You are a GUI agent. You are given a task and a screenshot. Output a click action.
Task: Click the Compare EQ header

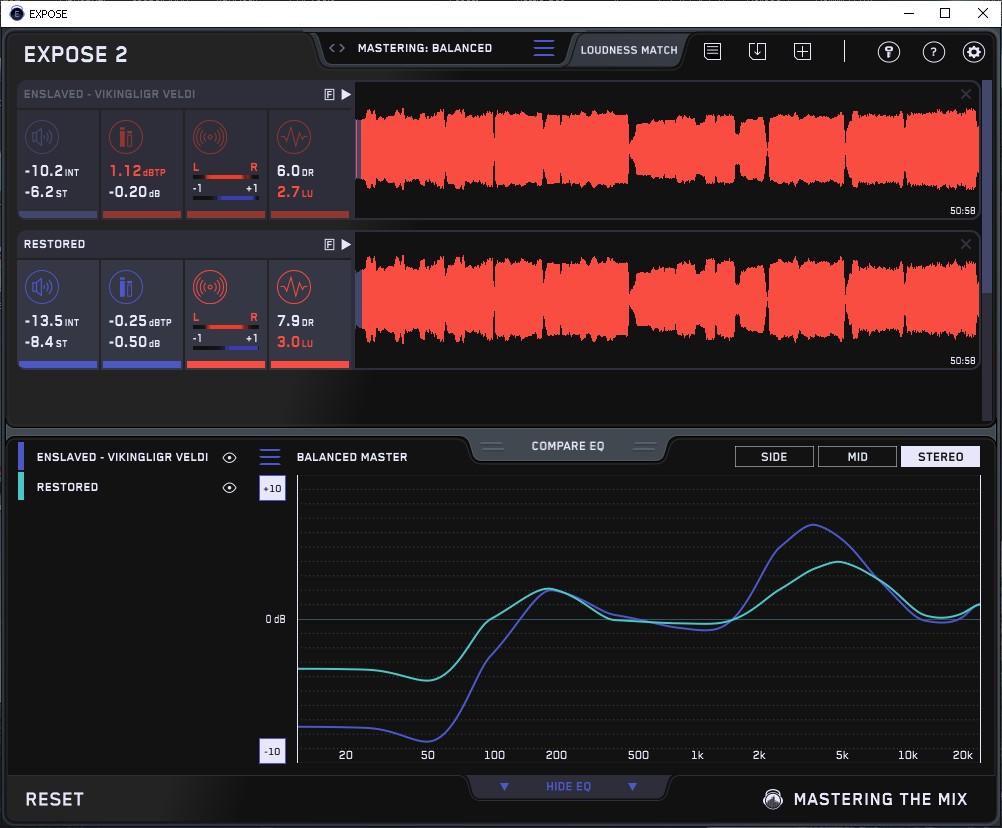point(567,446)
